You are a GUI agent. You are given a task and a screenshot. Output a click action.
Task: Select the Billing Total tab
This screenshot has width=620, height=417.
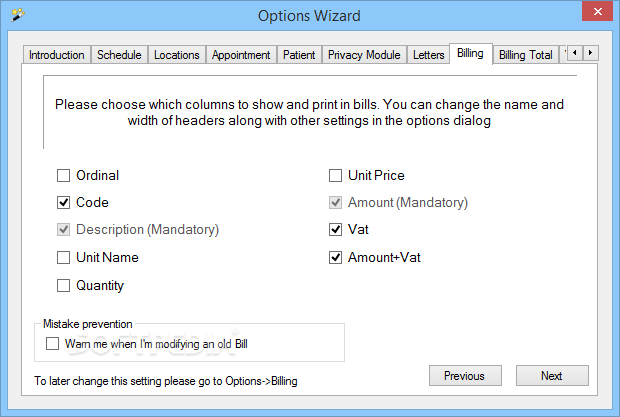[x=525, y=55]
